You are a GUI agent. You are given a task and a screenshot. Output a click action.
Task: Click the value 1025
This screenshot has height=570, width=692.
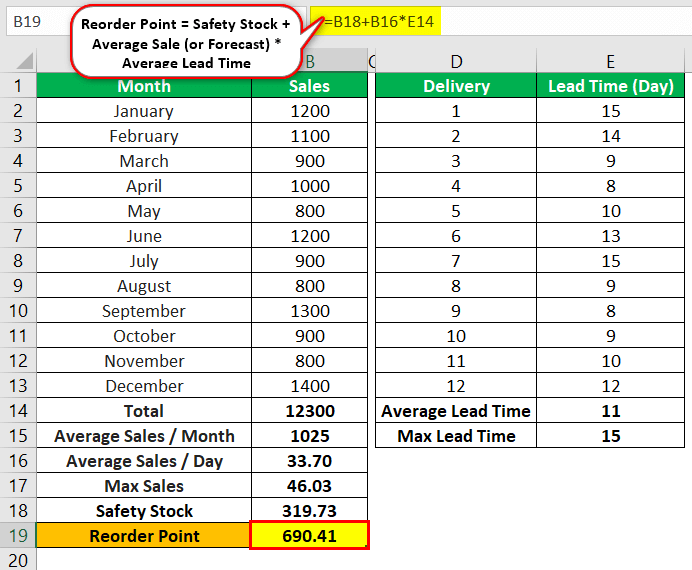tap(309, 436)
